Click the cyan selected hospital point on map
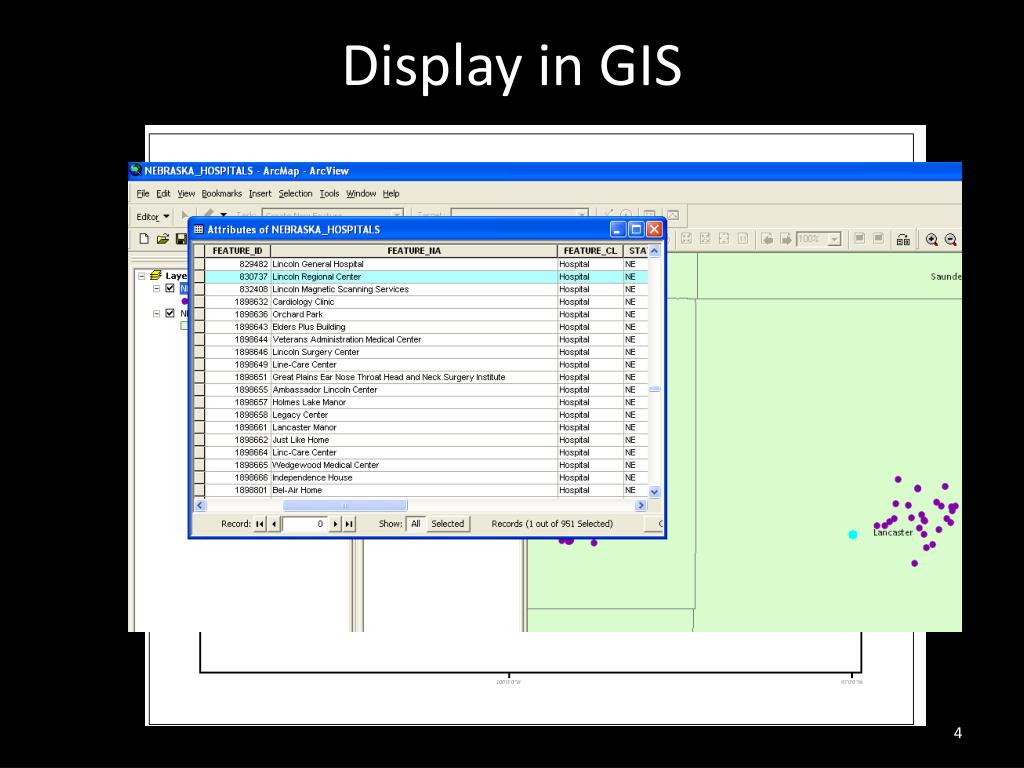 pyautogui.click(x=853, y=534)
